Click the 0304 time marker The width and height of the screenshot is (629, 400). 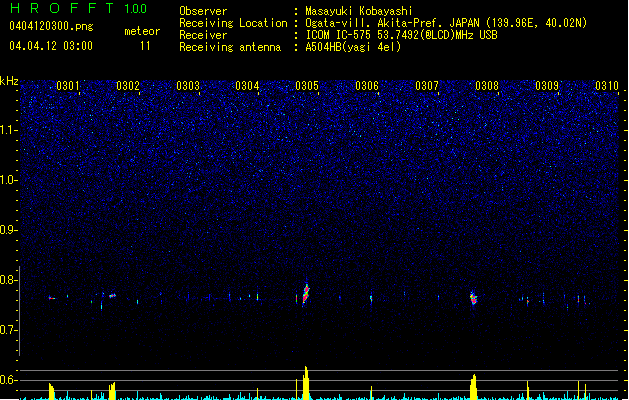247,86
